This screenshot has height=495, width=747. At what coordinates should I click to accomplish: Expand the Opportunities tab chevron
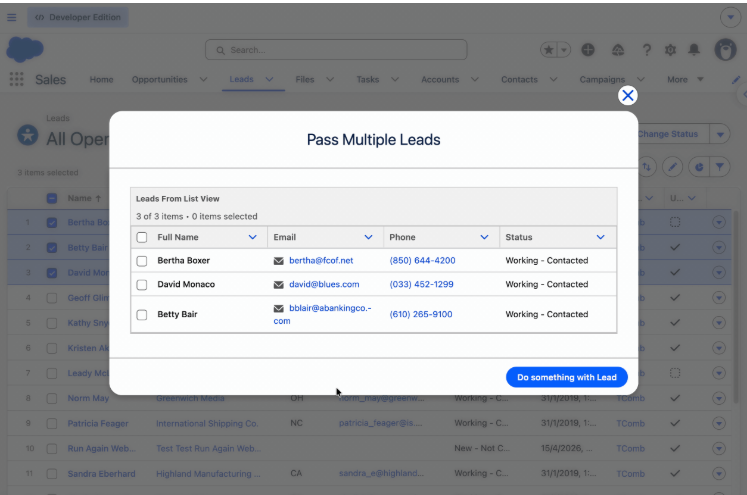[x=203, y=80]
